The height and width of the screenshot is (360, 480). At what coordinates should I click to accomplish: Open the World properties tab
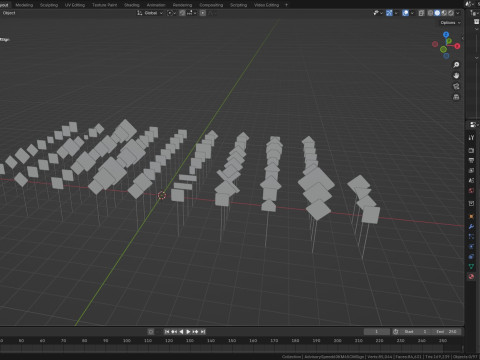[x=471, y=191]
